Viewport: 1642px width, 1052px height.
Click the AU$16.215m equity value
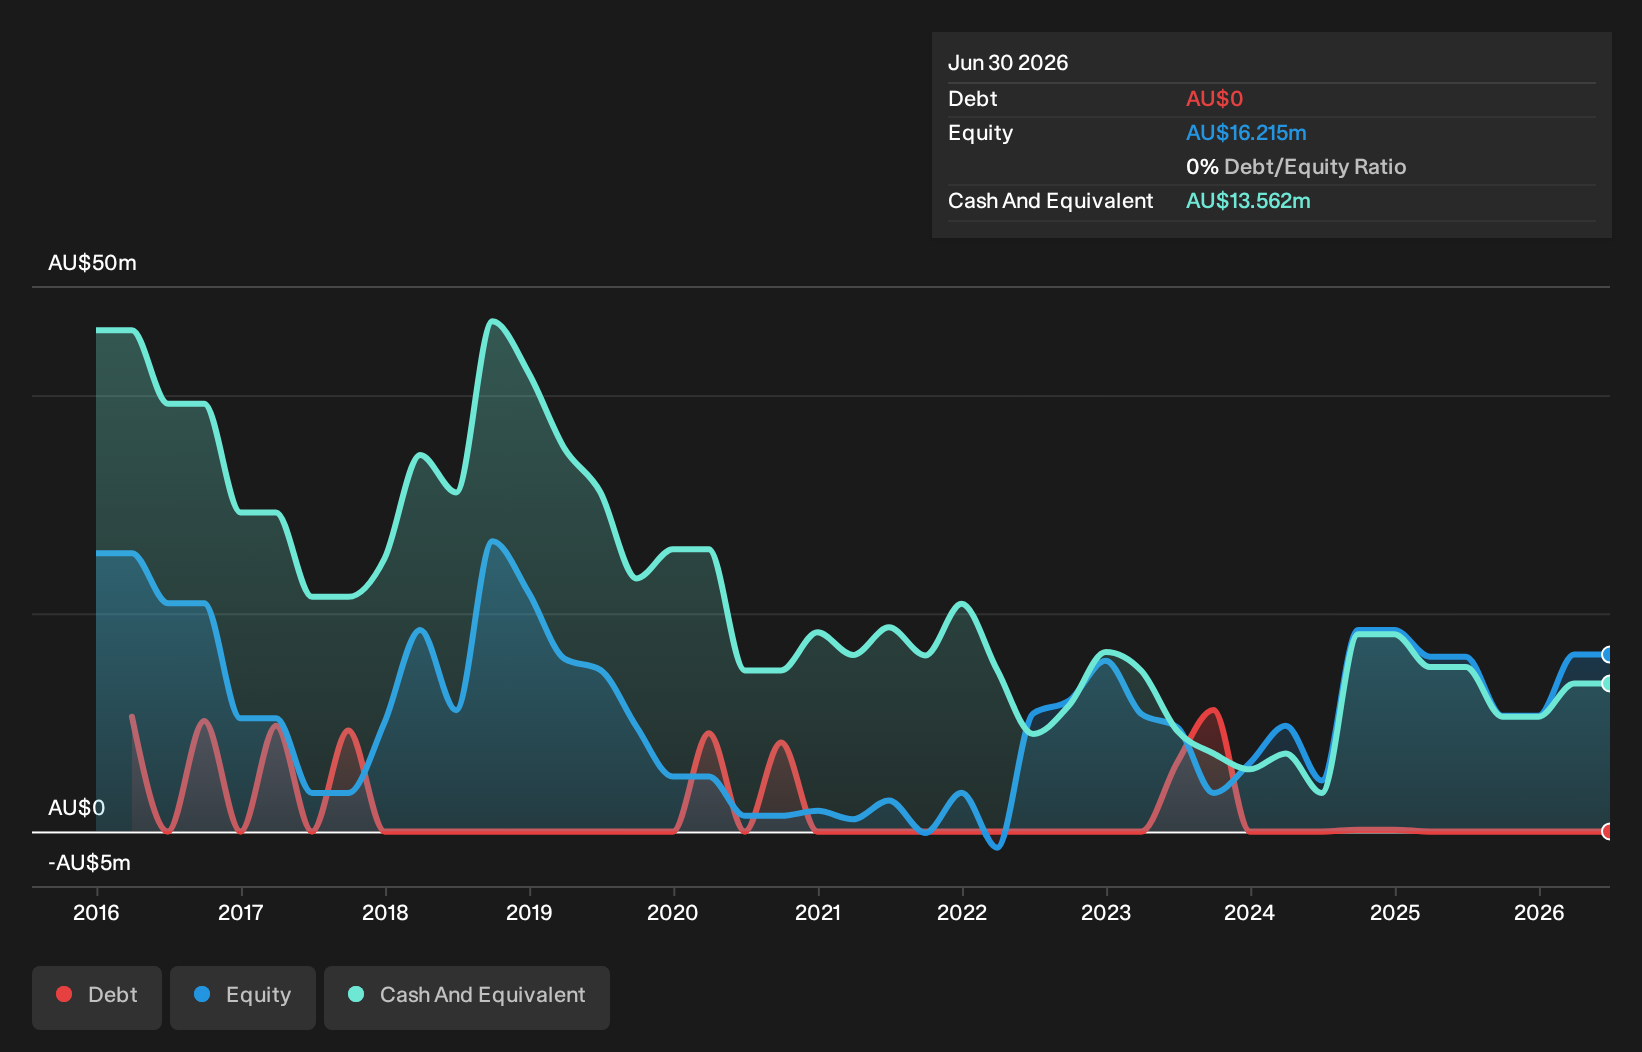click(x=1246, y=133)
